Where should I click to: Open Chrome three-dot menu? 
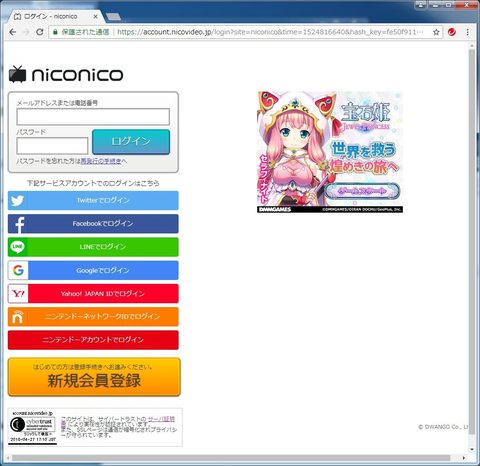[467, 32]
